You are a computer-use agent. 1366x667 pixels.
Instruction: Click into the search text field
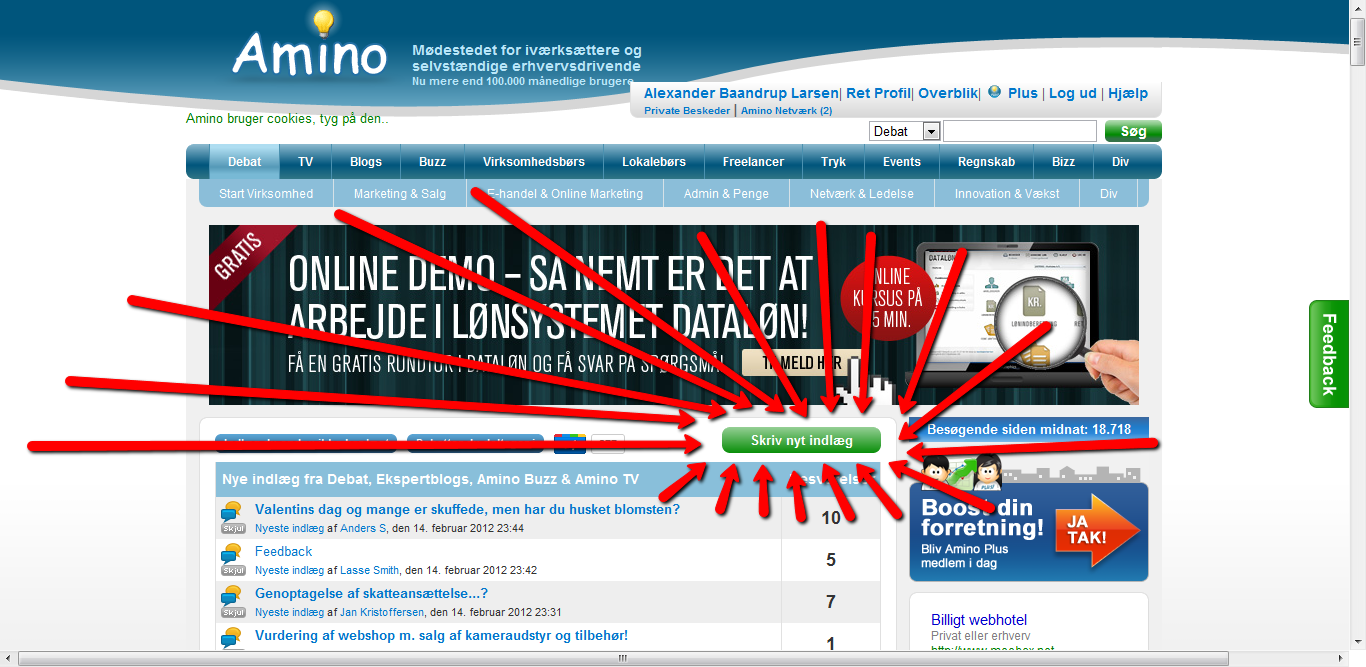pyautogui.click(x=1020, y=131)
